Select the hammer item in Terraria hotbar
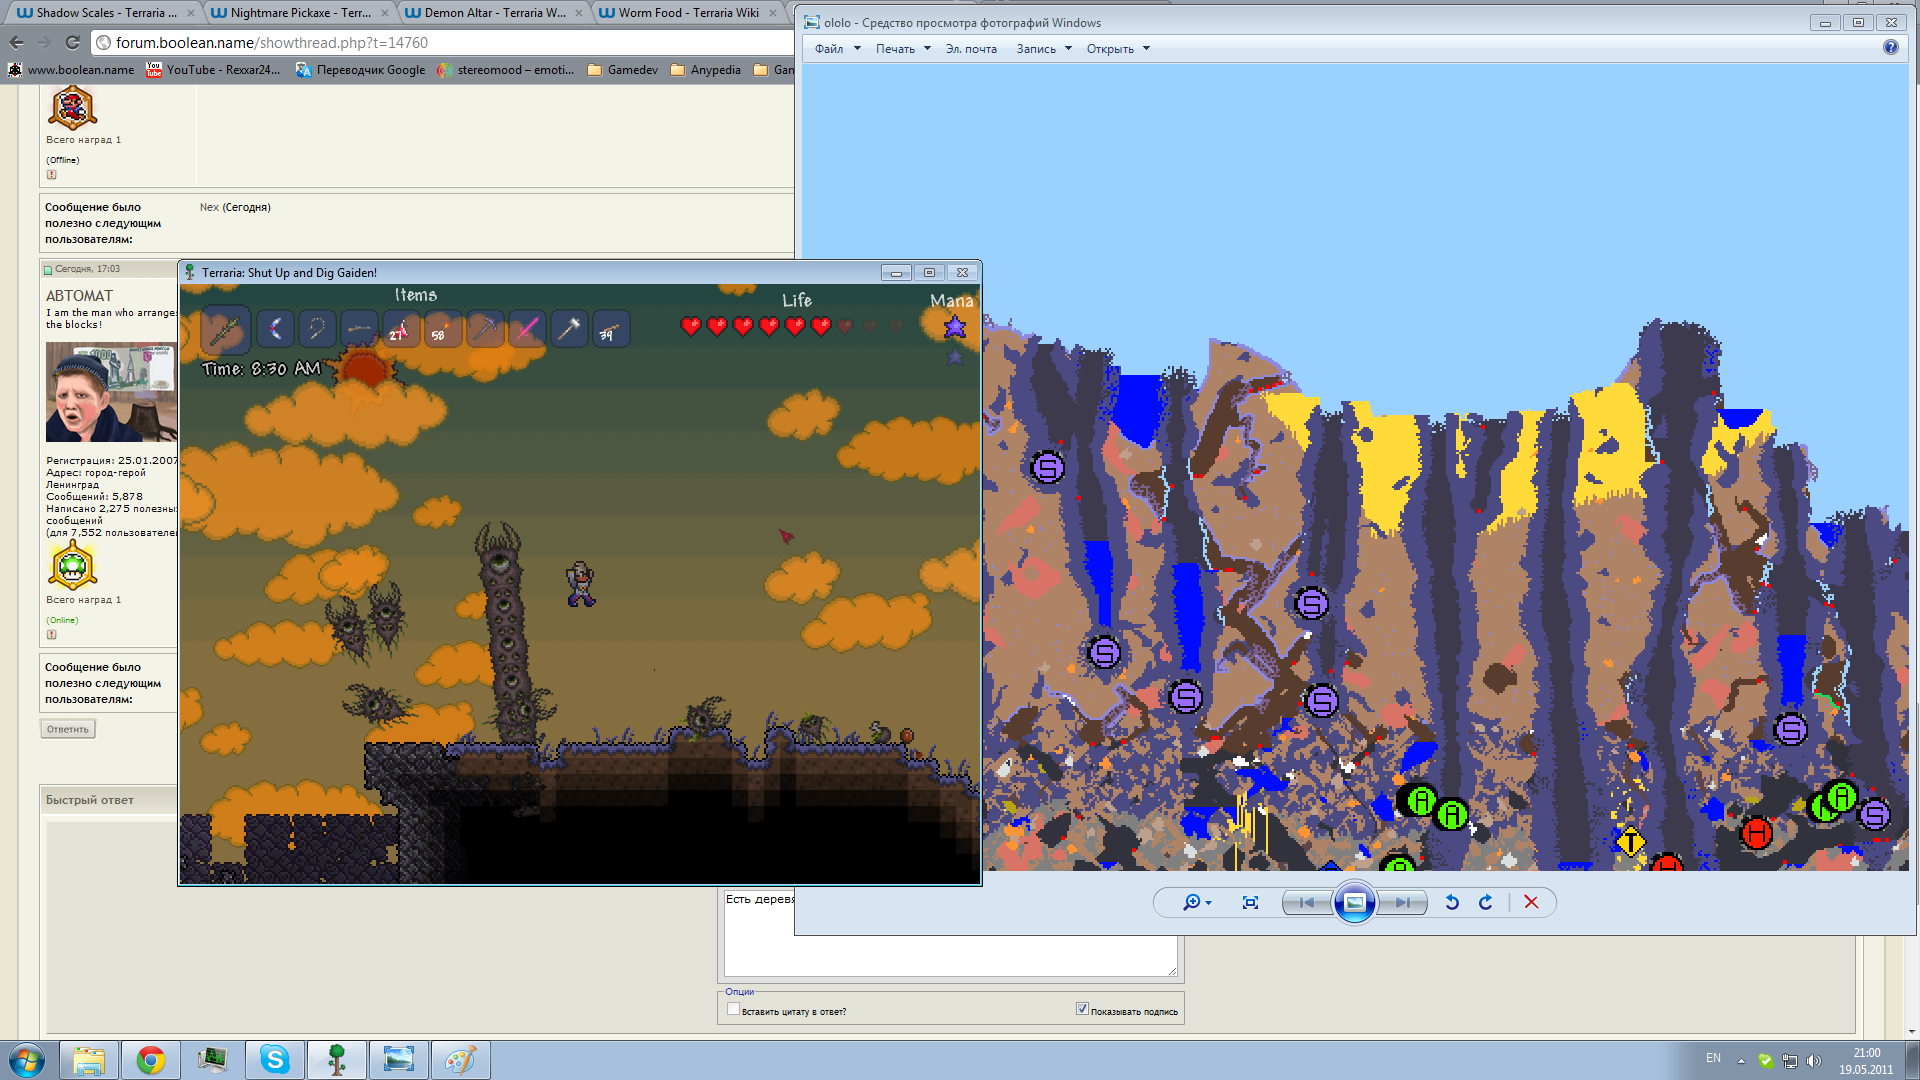The width and height of the screenshot is (1920, 1080). [x=569, y=328]
